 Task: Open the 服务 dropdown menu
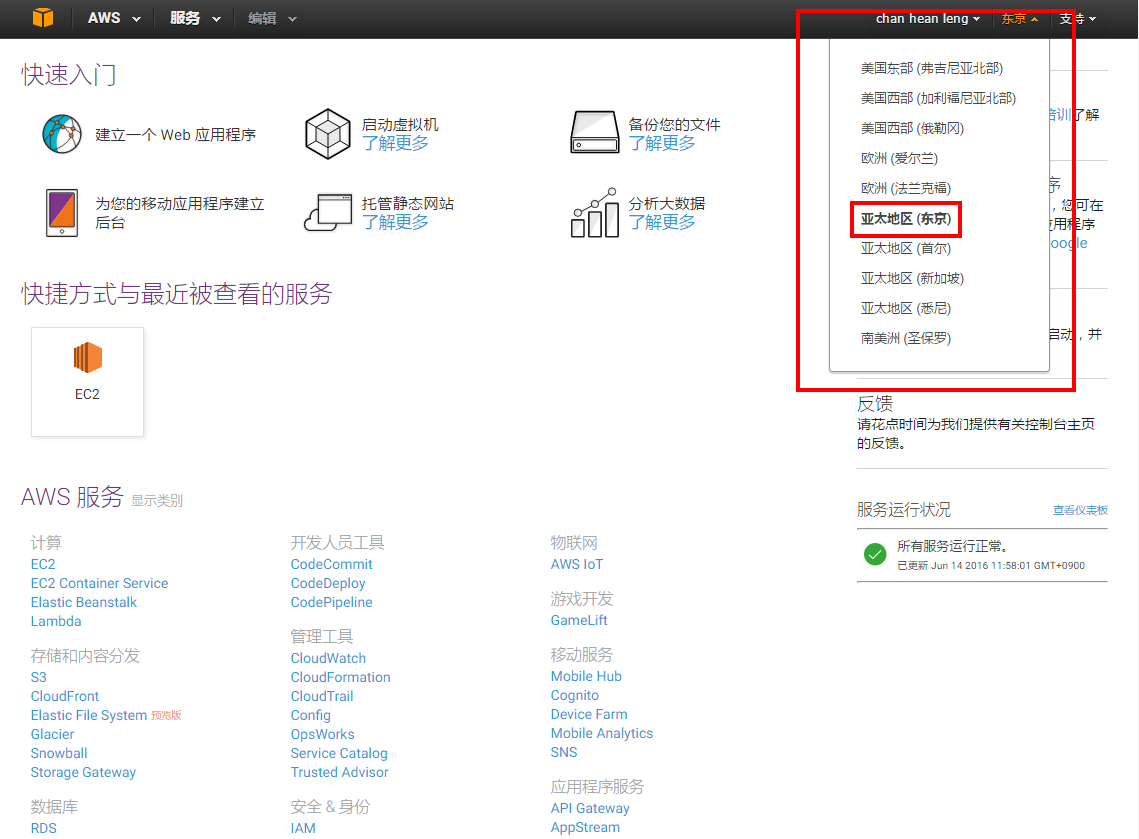pyautogui.click(x=195, y=18)
